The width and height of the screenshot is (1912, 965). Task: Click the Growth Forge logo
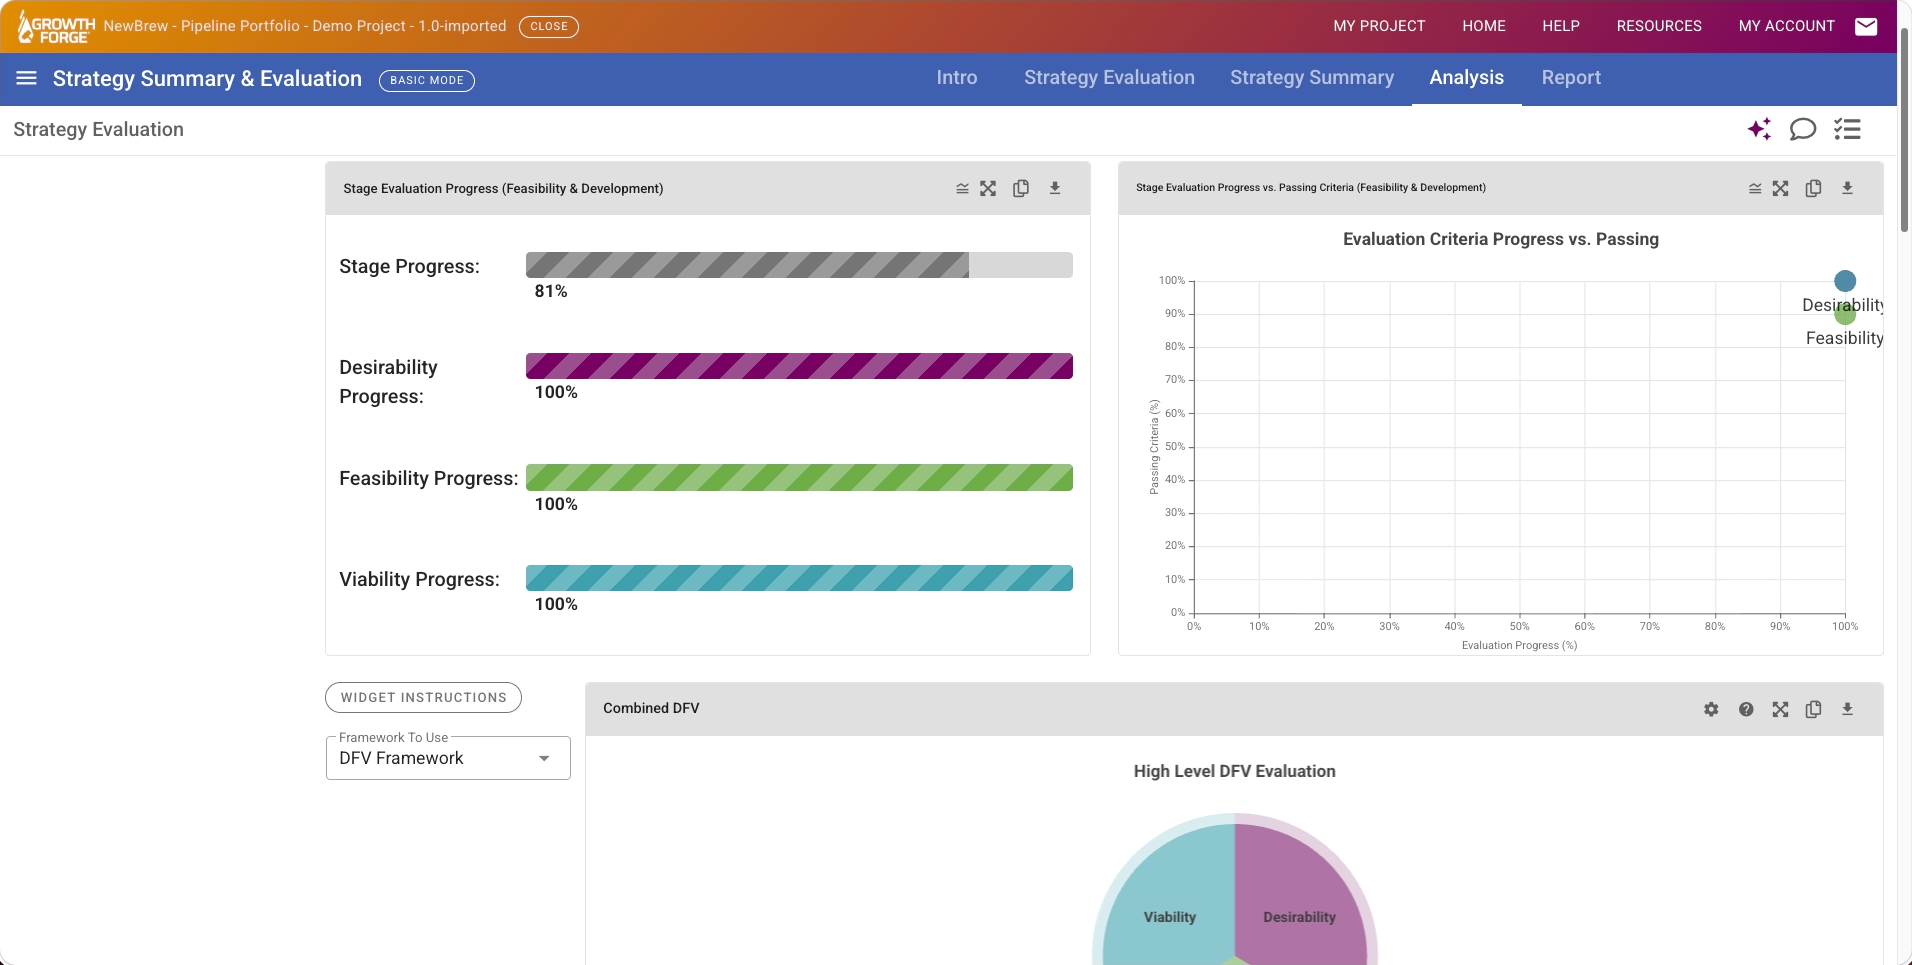(x=57, y=27)
